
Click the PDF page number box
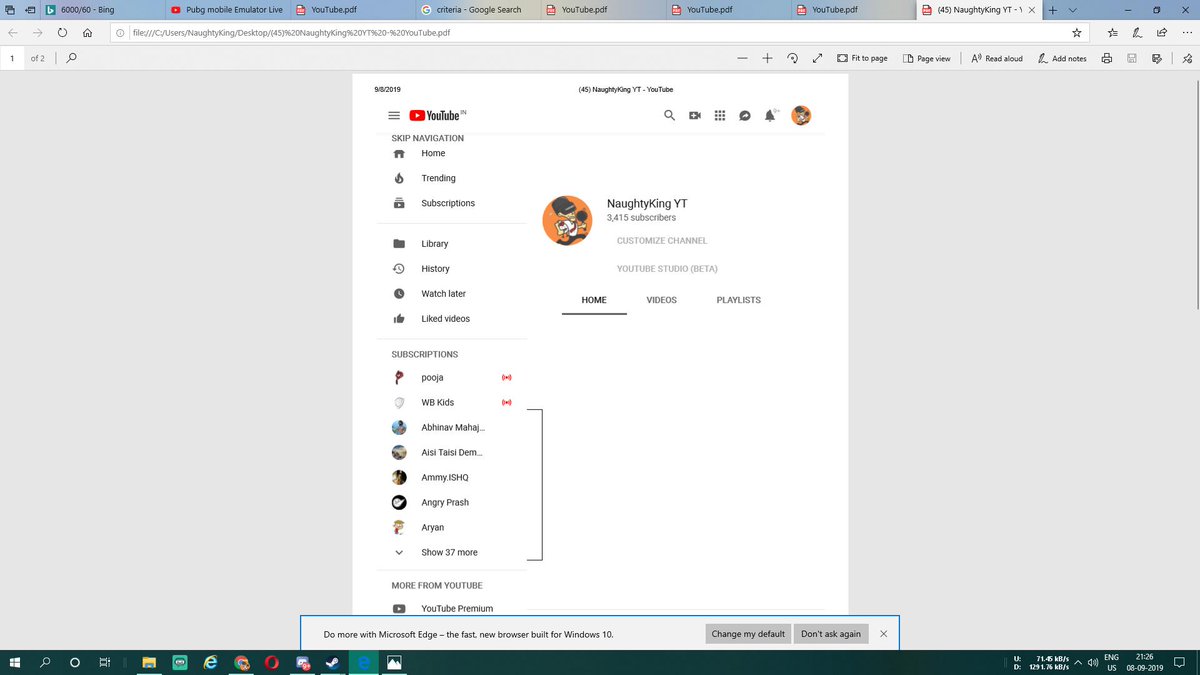pos(12,58)
